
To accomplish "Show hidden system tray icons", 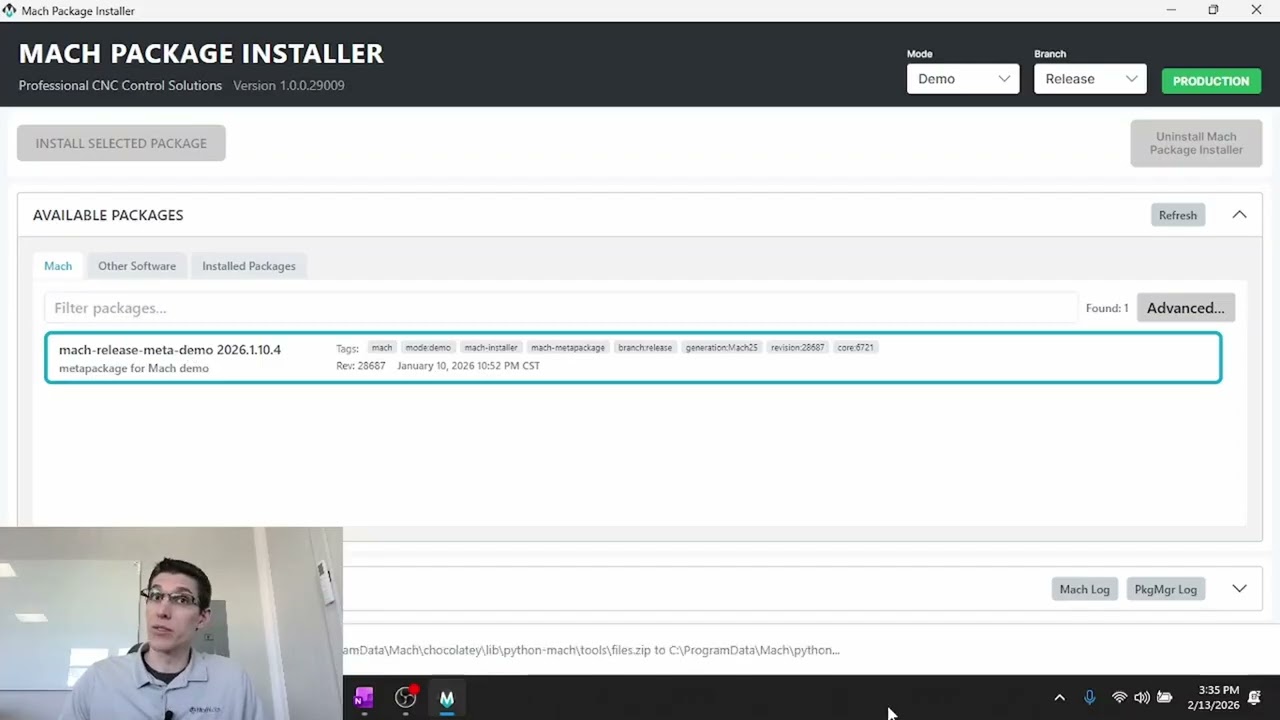I will coord(1060,698).
